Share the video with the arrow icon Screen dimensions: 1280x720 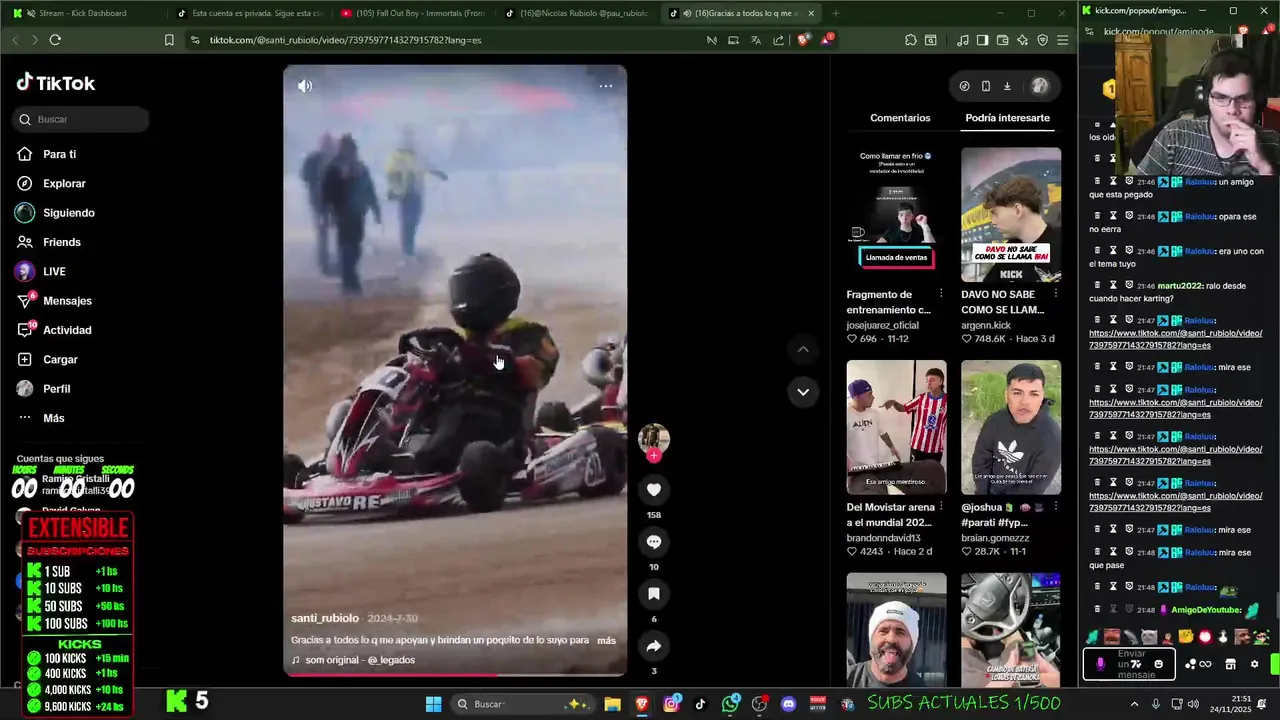click(x=654, y=645)
